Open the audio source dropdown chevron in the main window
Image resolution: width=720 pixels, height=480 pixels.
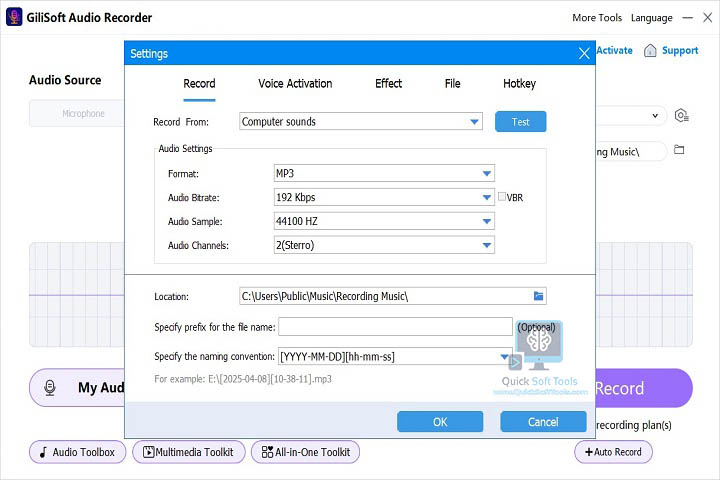(655, 115)
